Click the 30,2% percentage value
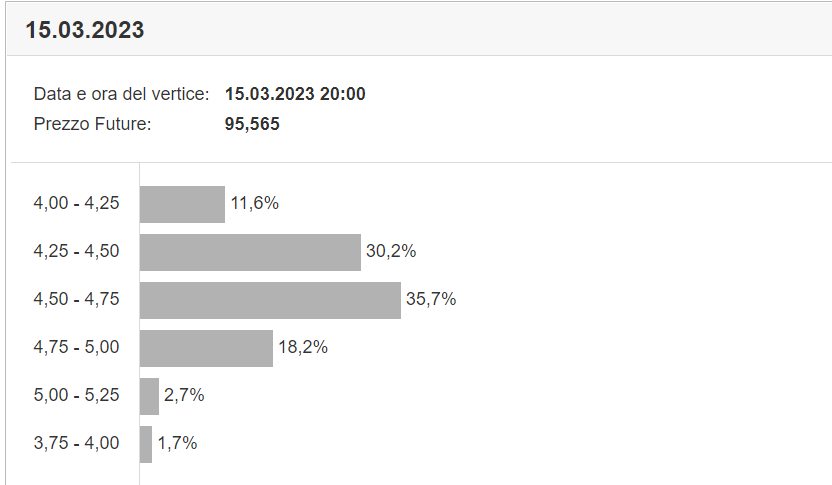Viewport: 832px width, 485px height. pyautogui.click(x=391, y=251)
